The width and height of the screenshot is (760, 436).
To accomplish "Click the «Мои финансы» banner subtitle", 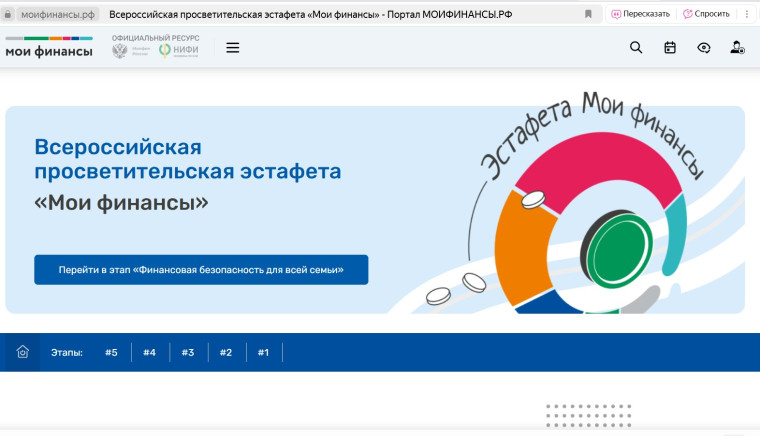I will [121, 202].
